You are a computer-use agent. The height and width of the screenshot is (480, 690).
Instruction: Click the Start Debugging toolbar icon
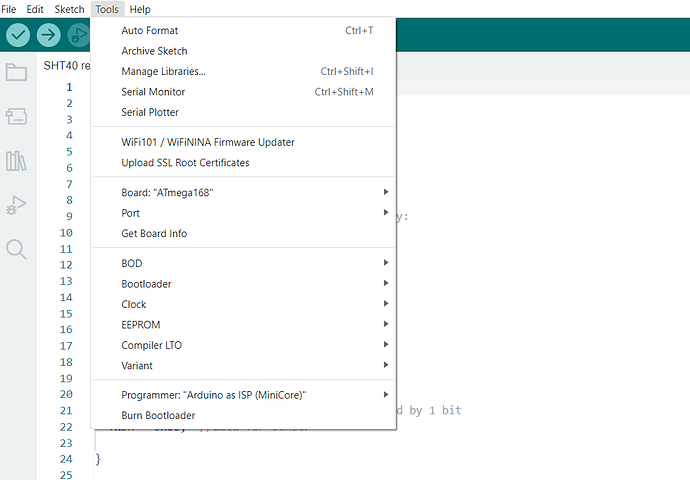point(79,35)
